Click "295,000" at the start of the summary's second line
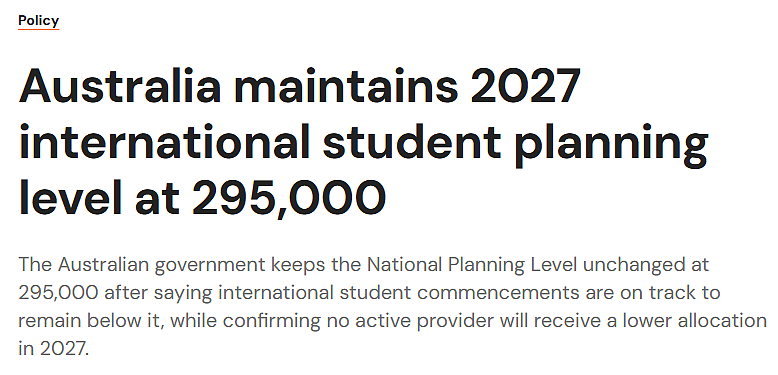The image size is (778, 375). pos(58,293)
